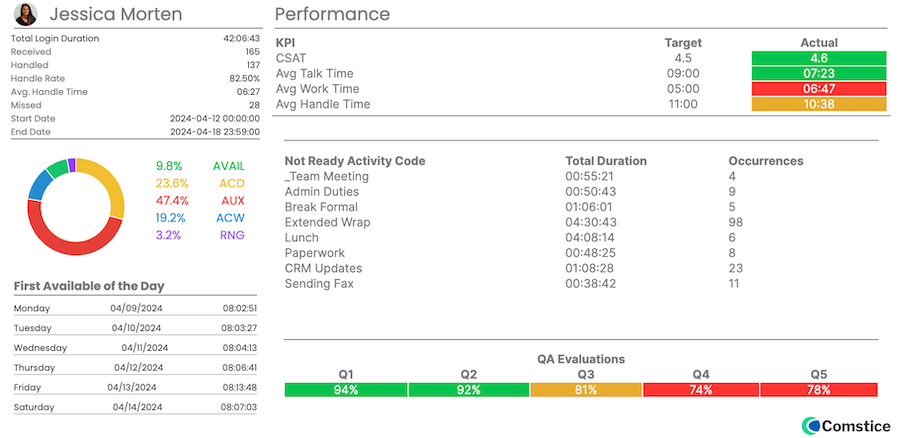Image resolution: width=900 pixels, height=438 pixels.
Task: Click Jessica Morten's profile avatar
Action: pos(27,14)
